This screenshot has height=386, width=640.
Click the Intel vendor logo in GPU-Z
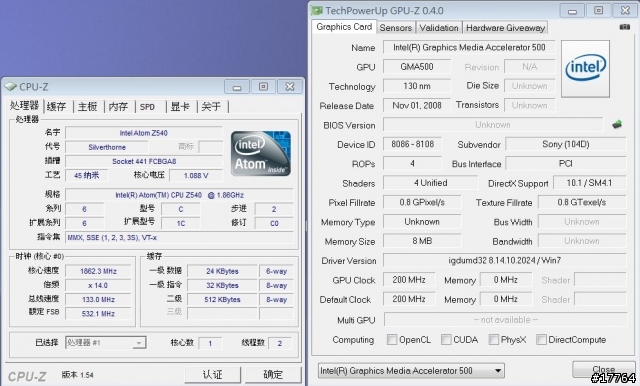tap(586, 69)
